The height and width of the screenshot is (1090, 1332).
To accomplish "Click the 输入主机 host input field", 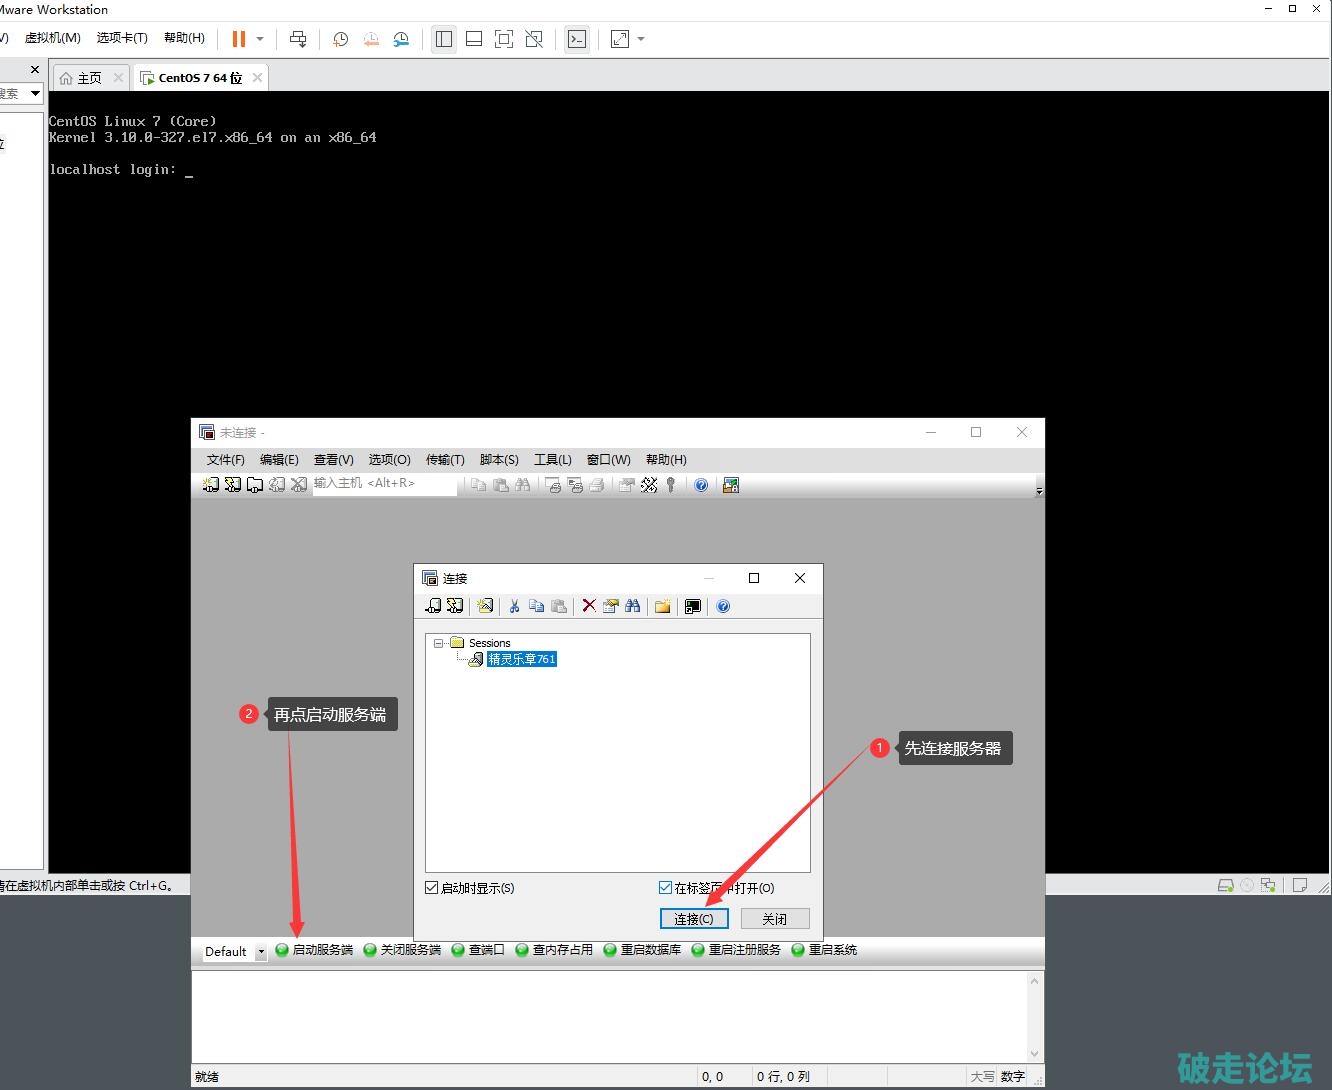I will (384, 484).
